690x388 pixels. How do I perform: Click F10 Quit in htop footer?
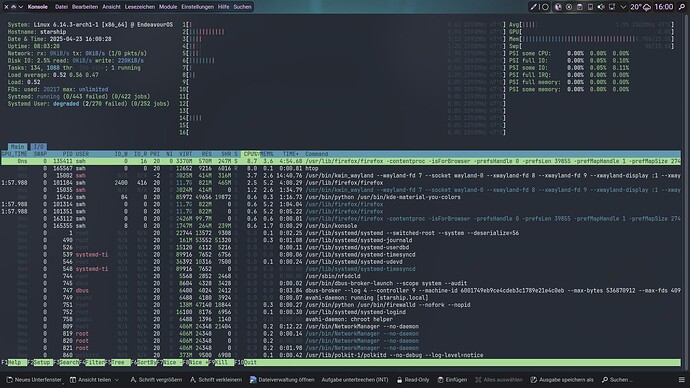(247, 362)
